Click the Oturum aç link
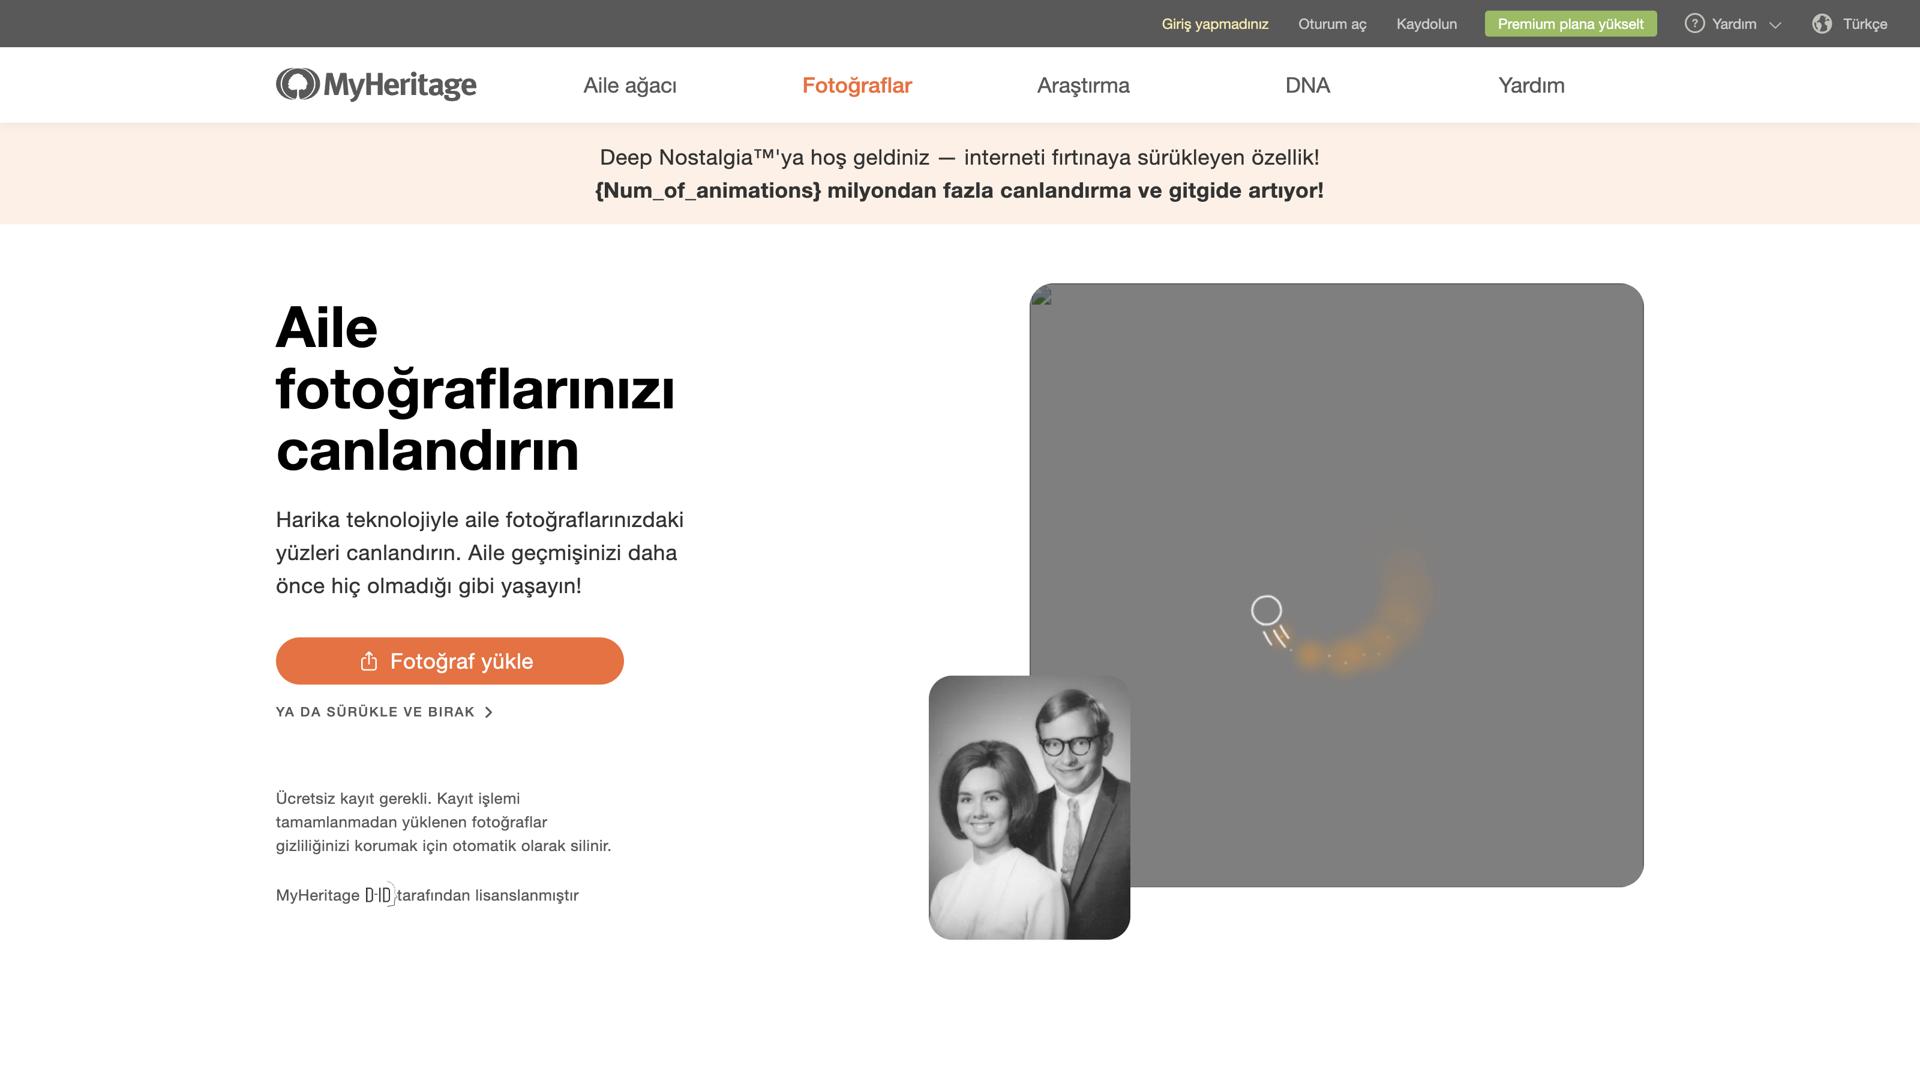 [1332, 24]
